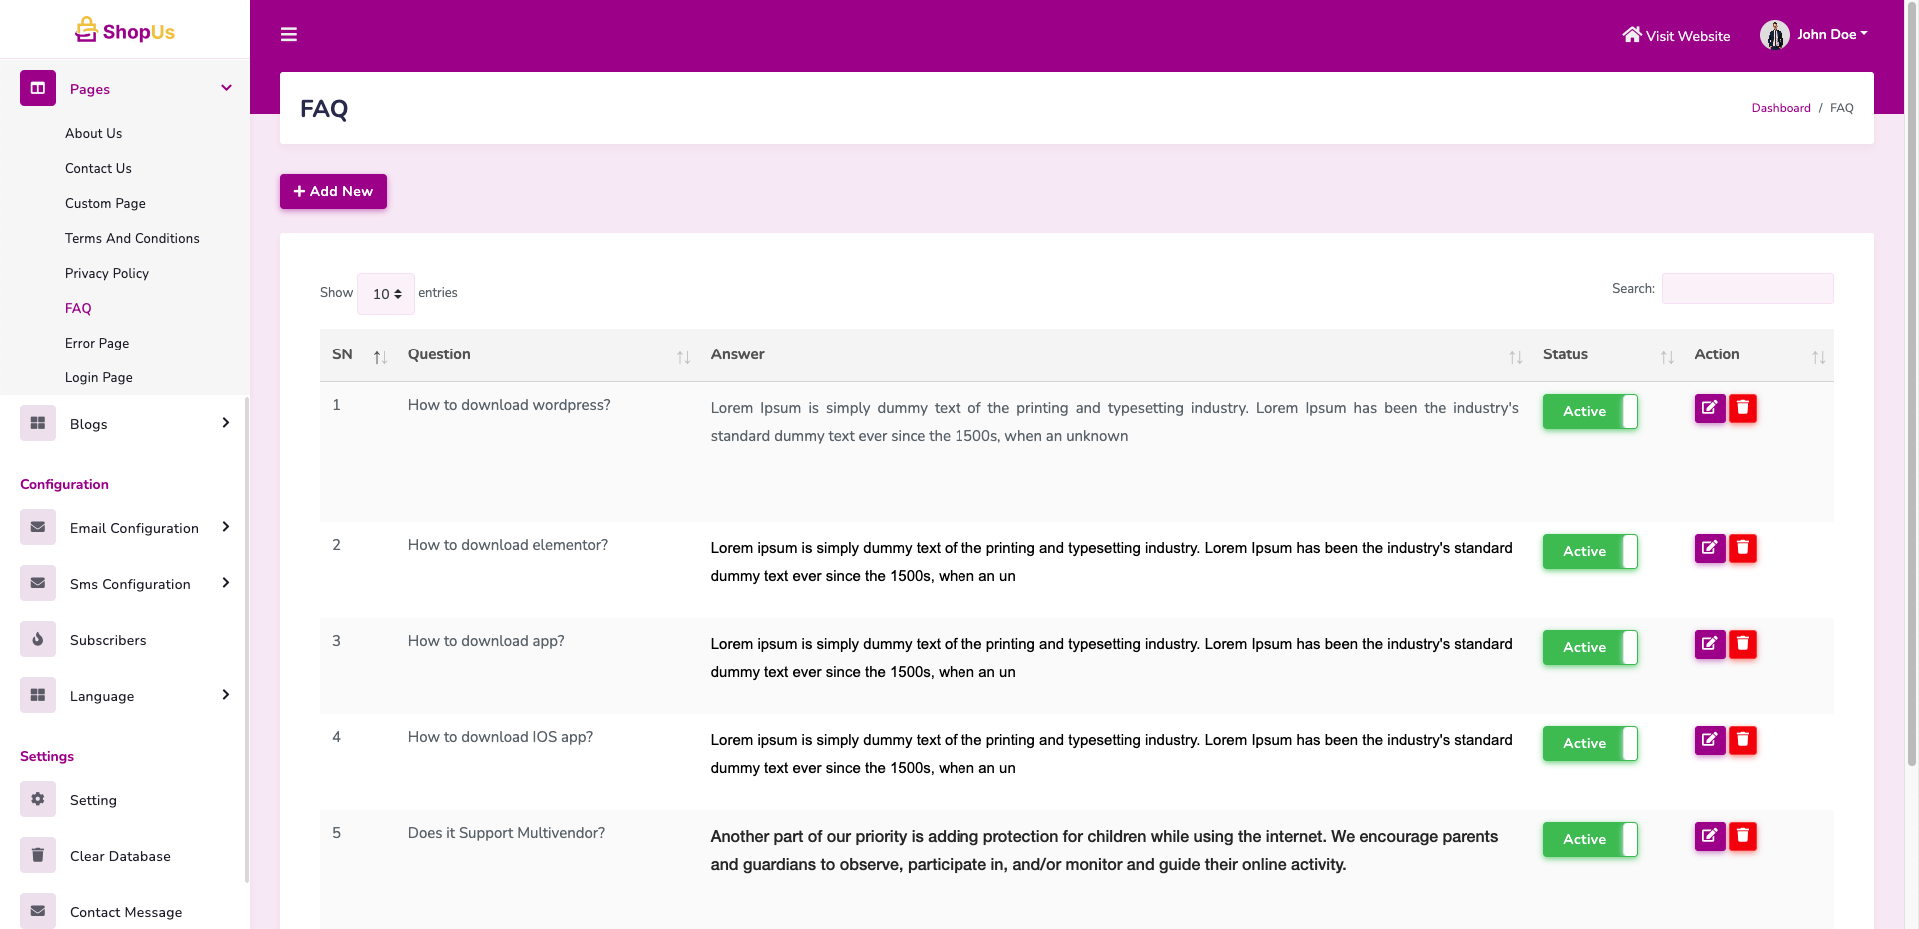
Task: Click the Search input field
Action: (x=1747, y=289)
